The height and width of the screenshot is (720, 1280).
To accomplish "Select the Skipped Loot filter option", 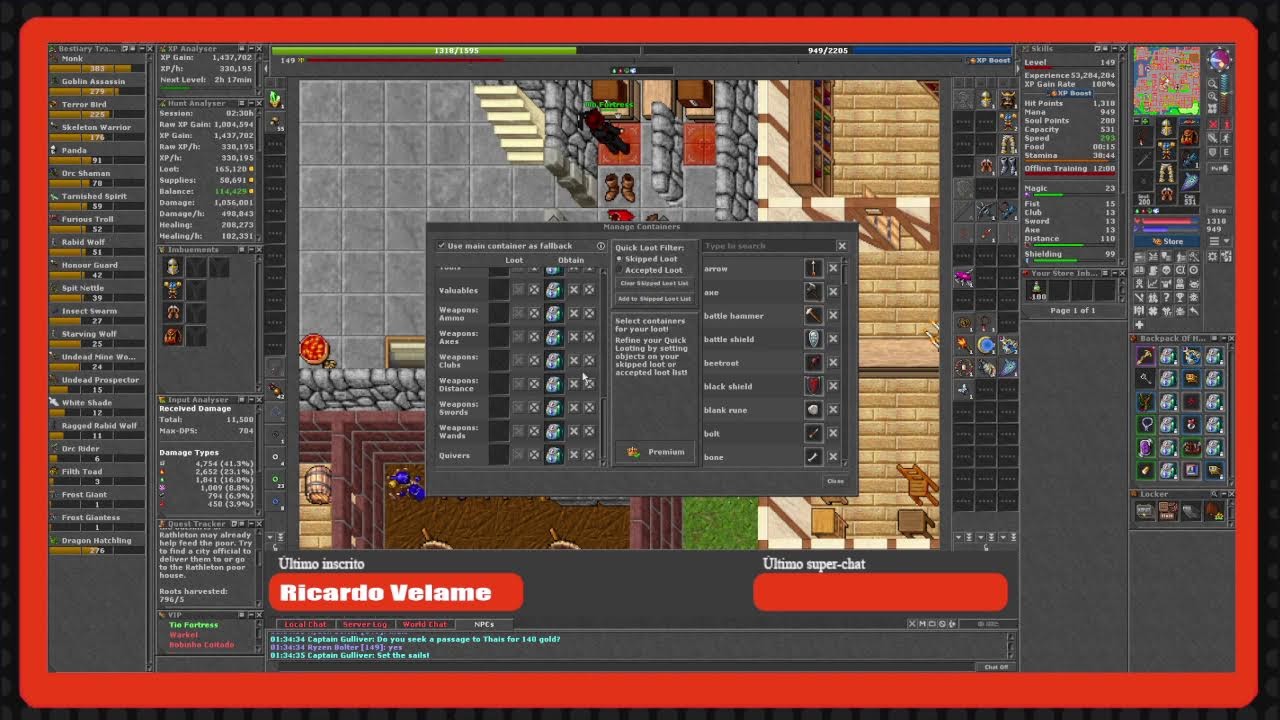I will 649,259.
